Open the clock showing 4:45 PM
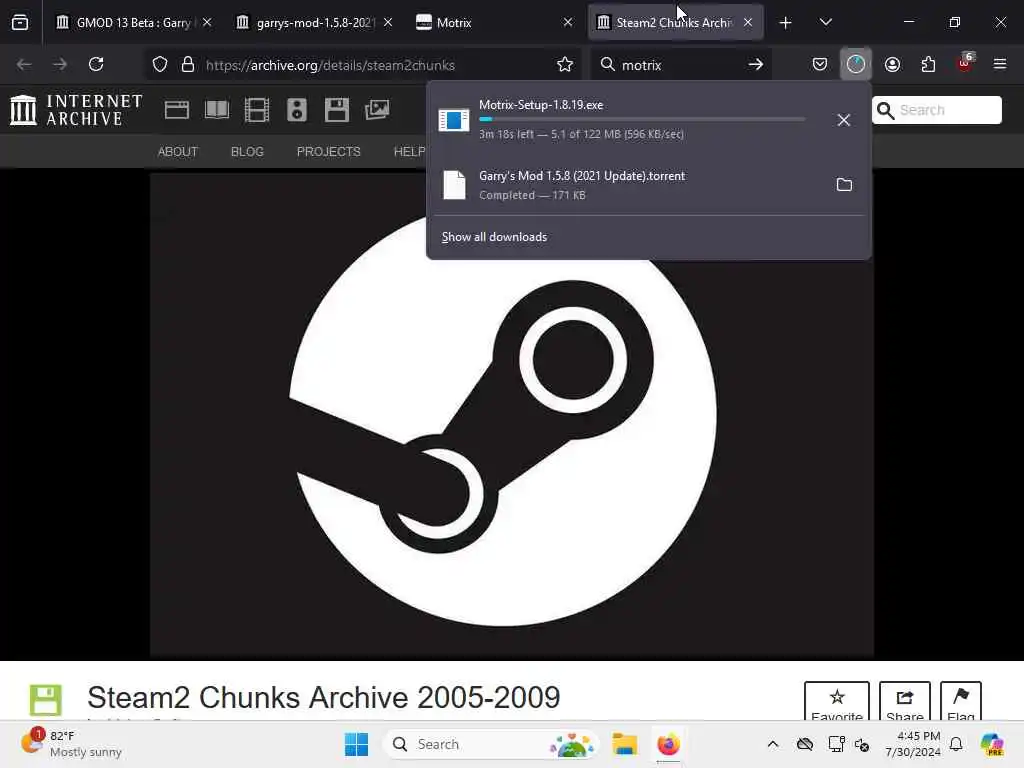This screenshot has height=768, width=1024. pyautogui.click(x=913, y=744)
